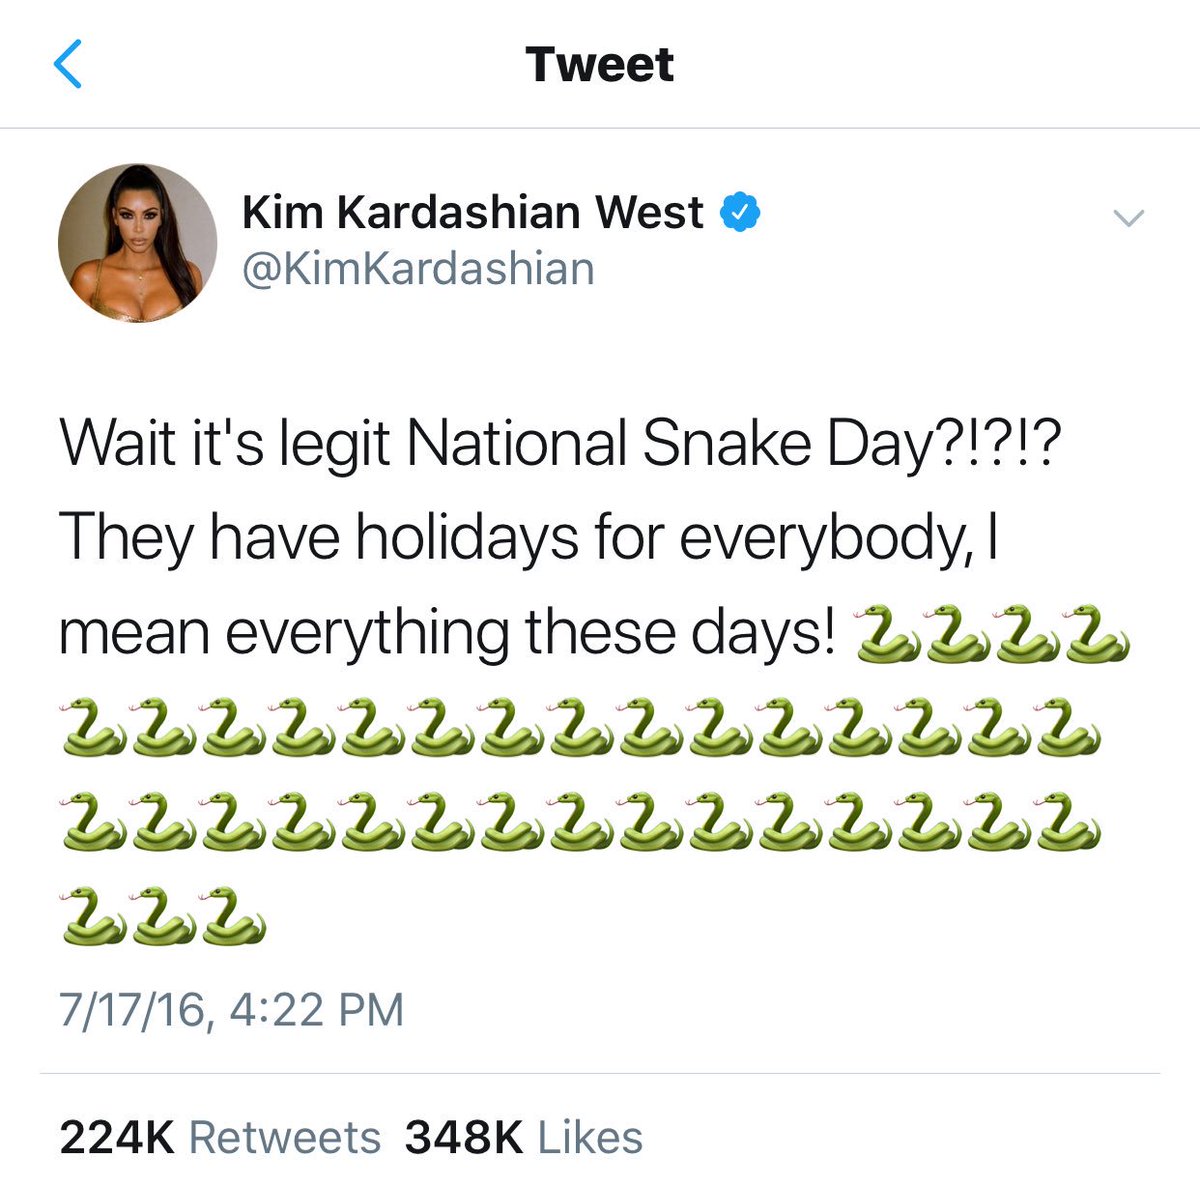Screen dimensions: 1200x1185
Task: Click the final snake emoji above the timestamp
Action: pos(233,916)
